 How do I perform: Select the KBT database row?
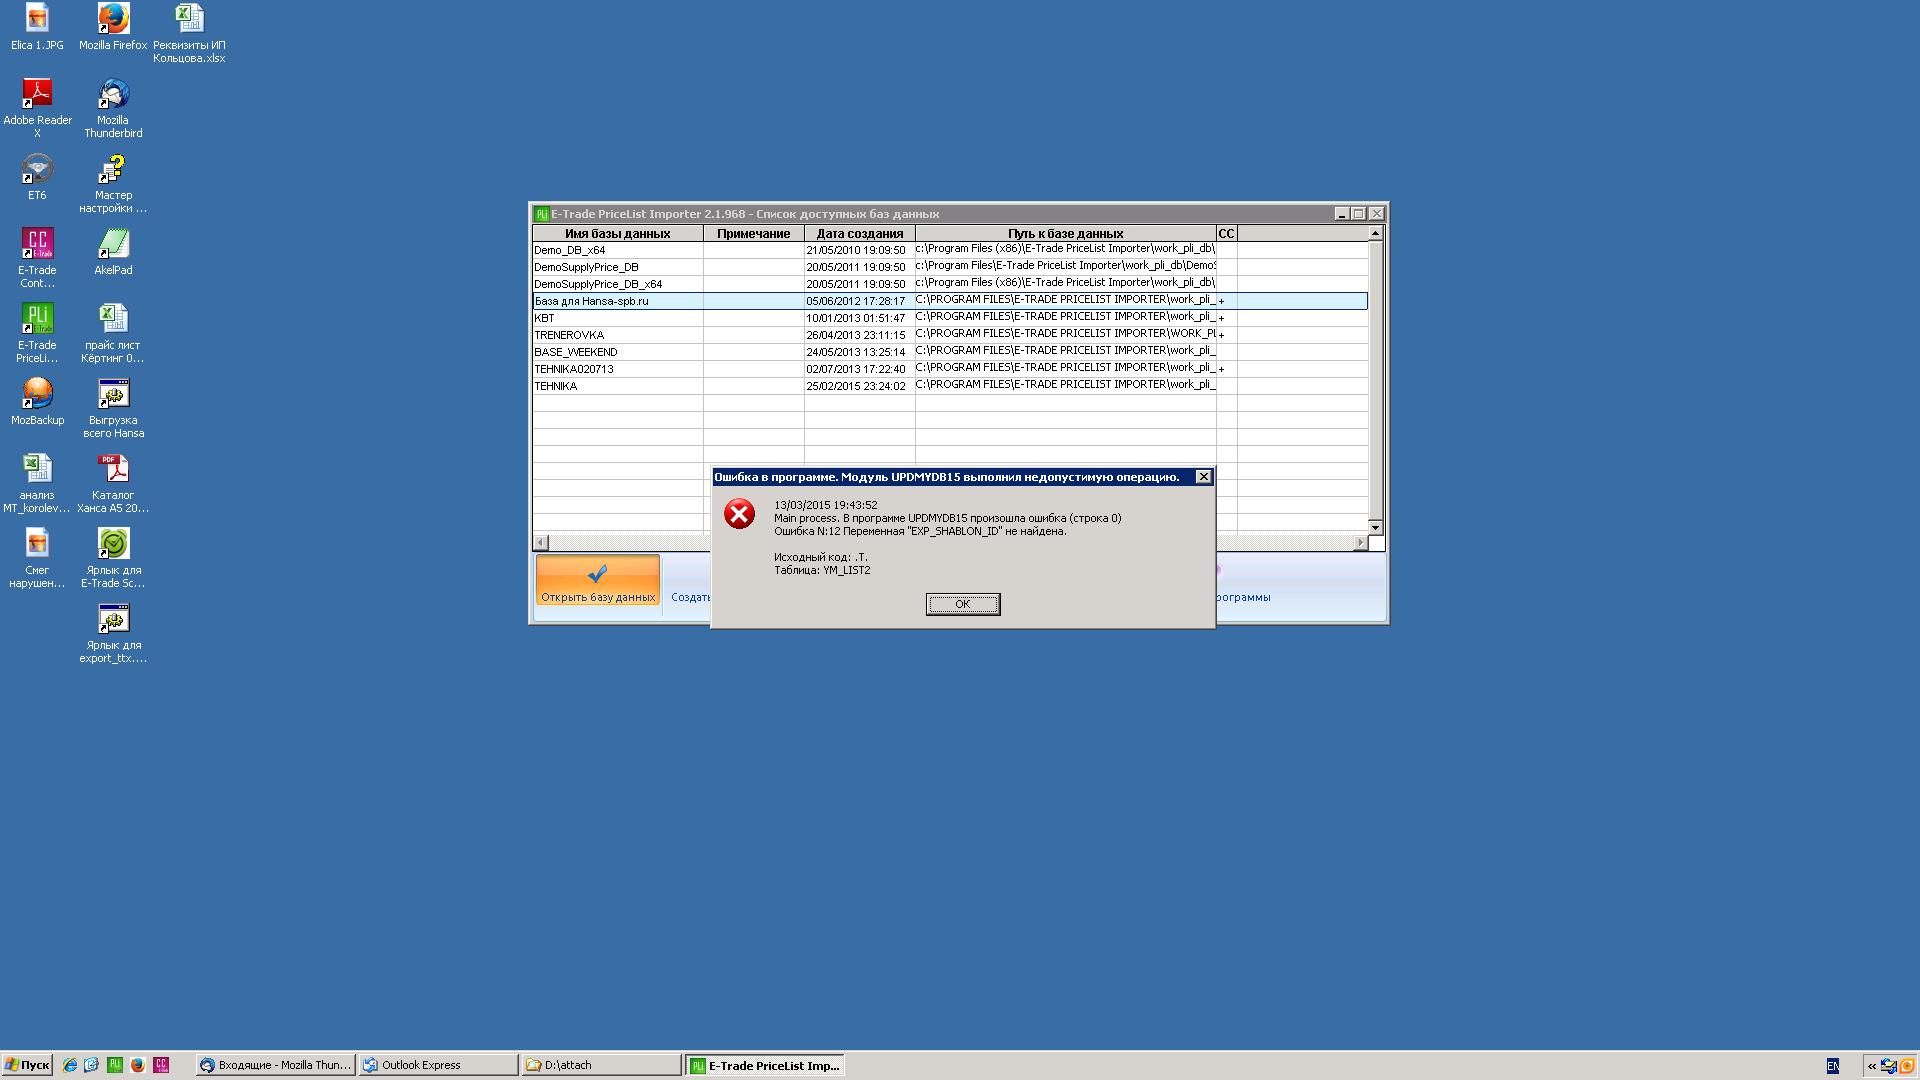pyautogui.click(x=950, y=318)
